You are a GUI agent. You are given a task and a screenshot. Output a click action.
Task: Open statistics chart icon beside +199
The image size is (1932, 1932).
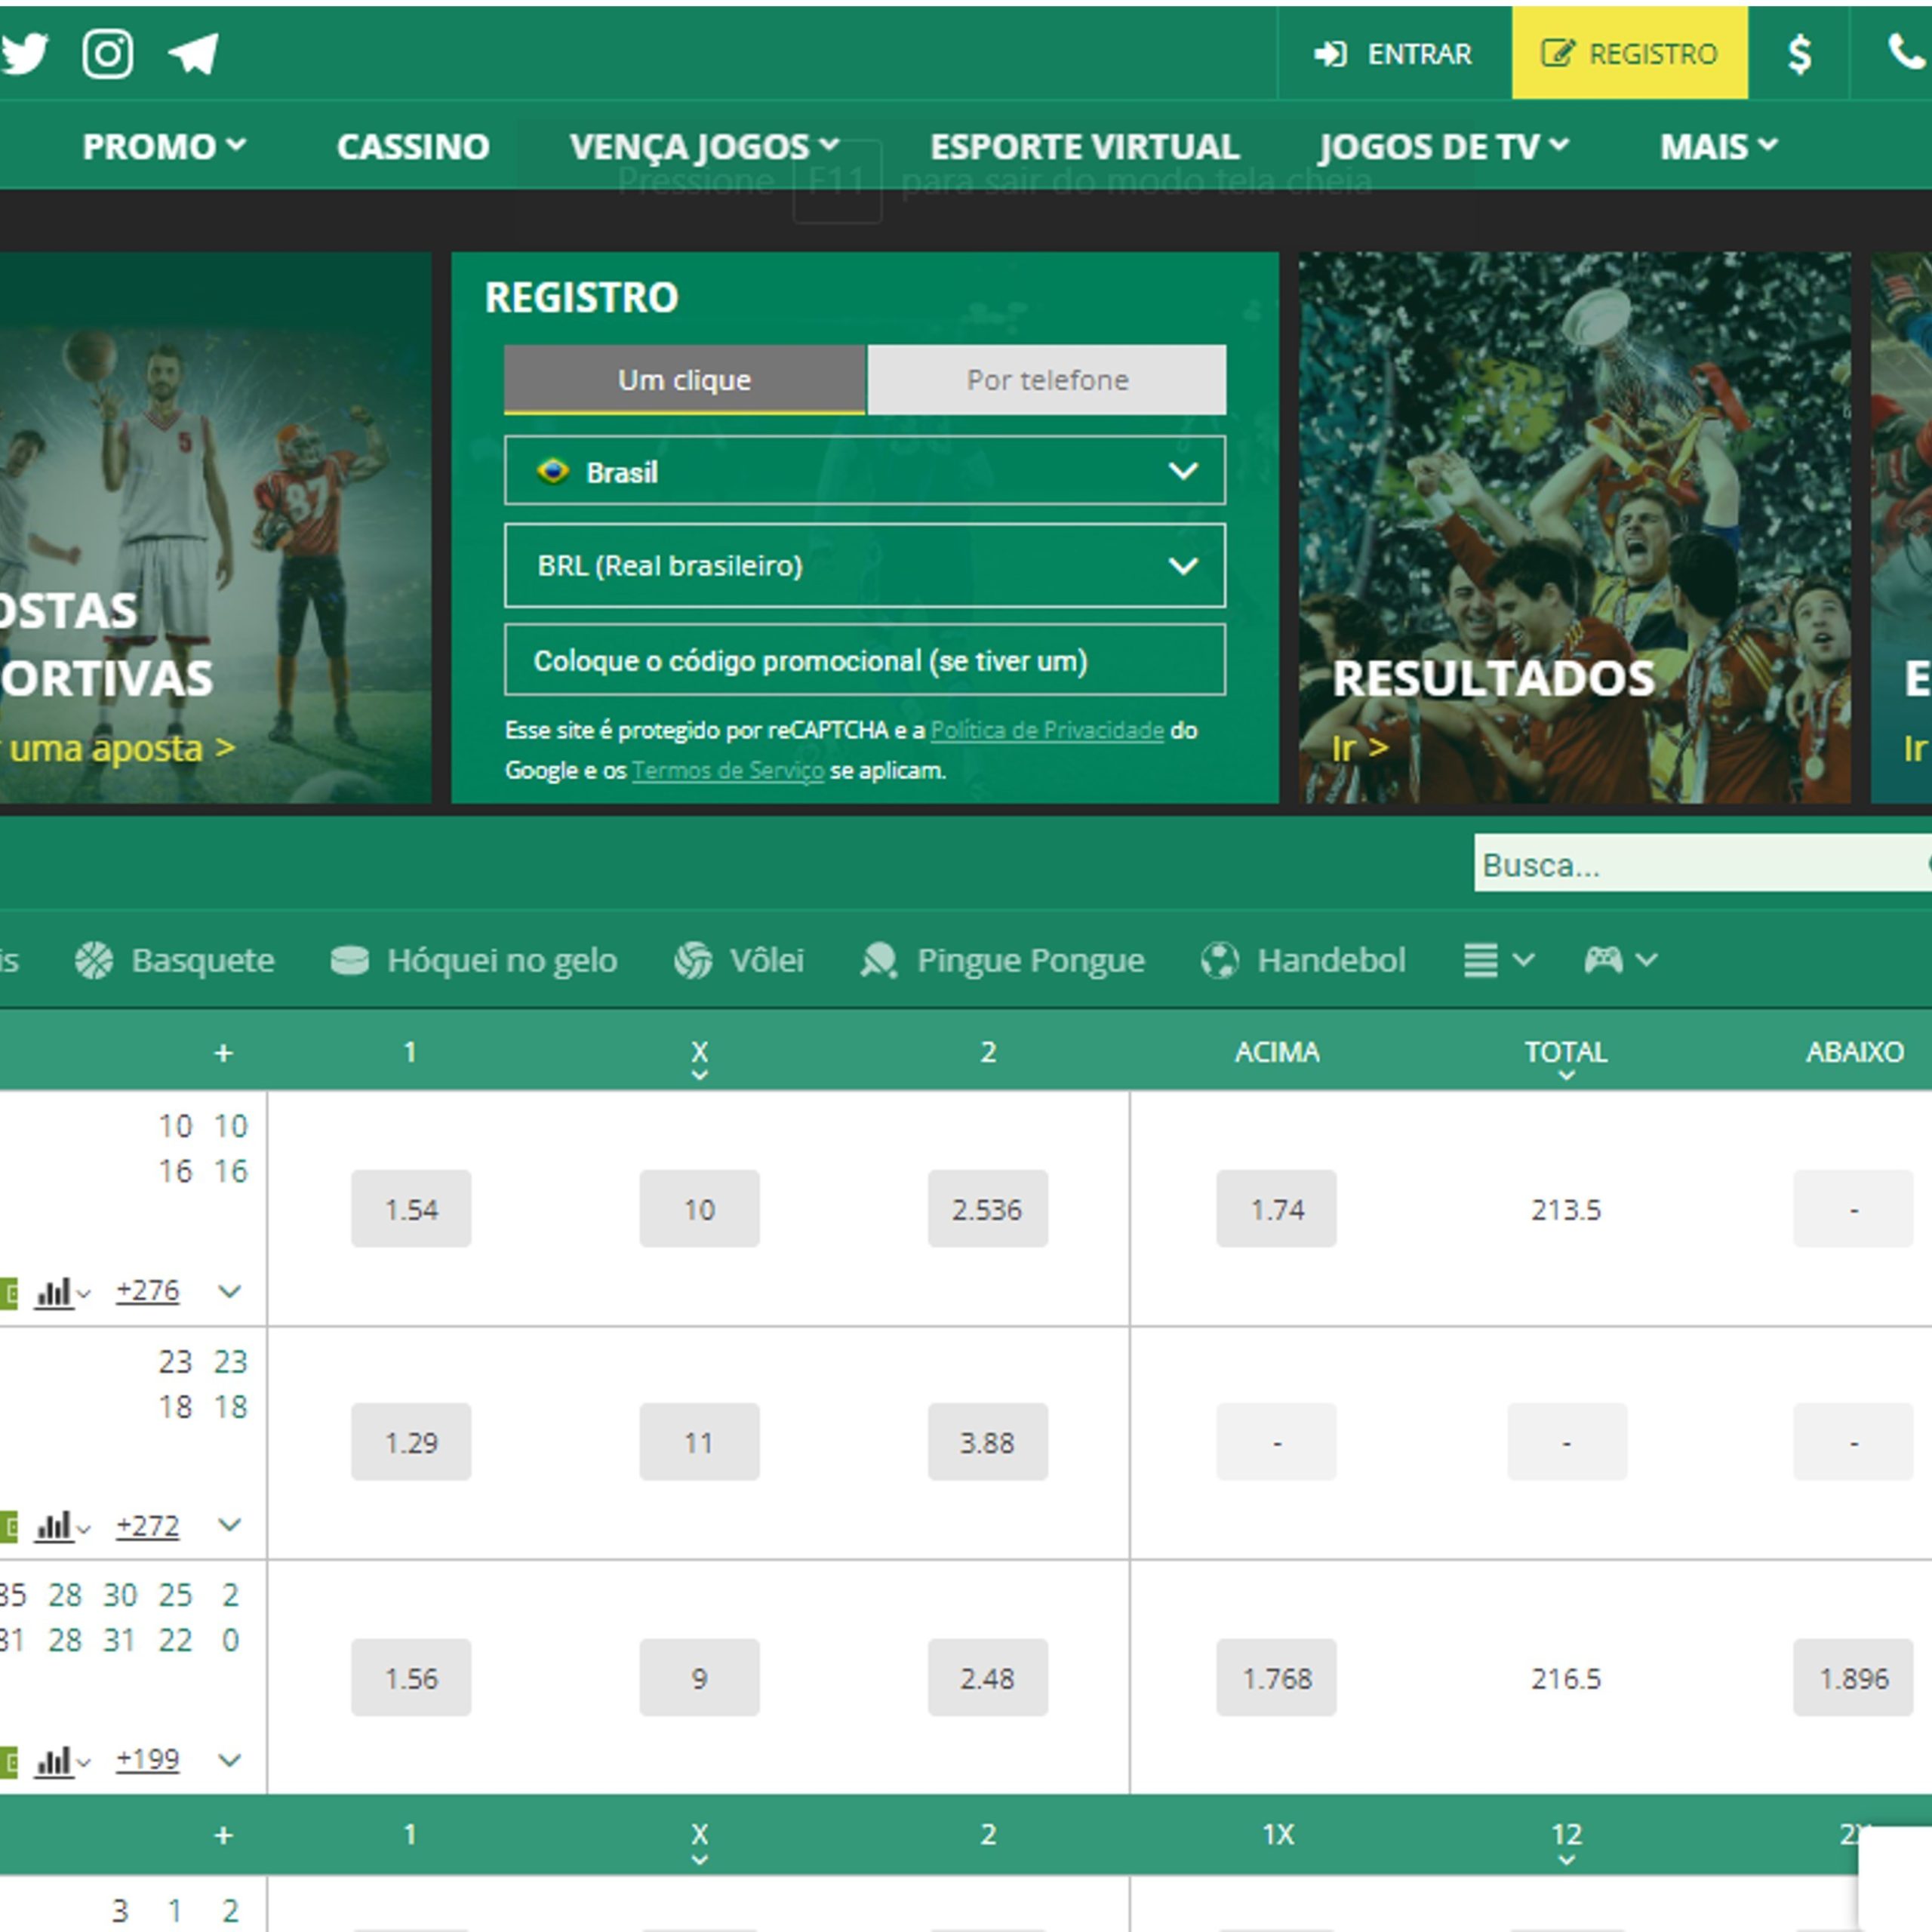click(x=61, y=1761)
